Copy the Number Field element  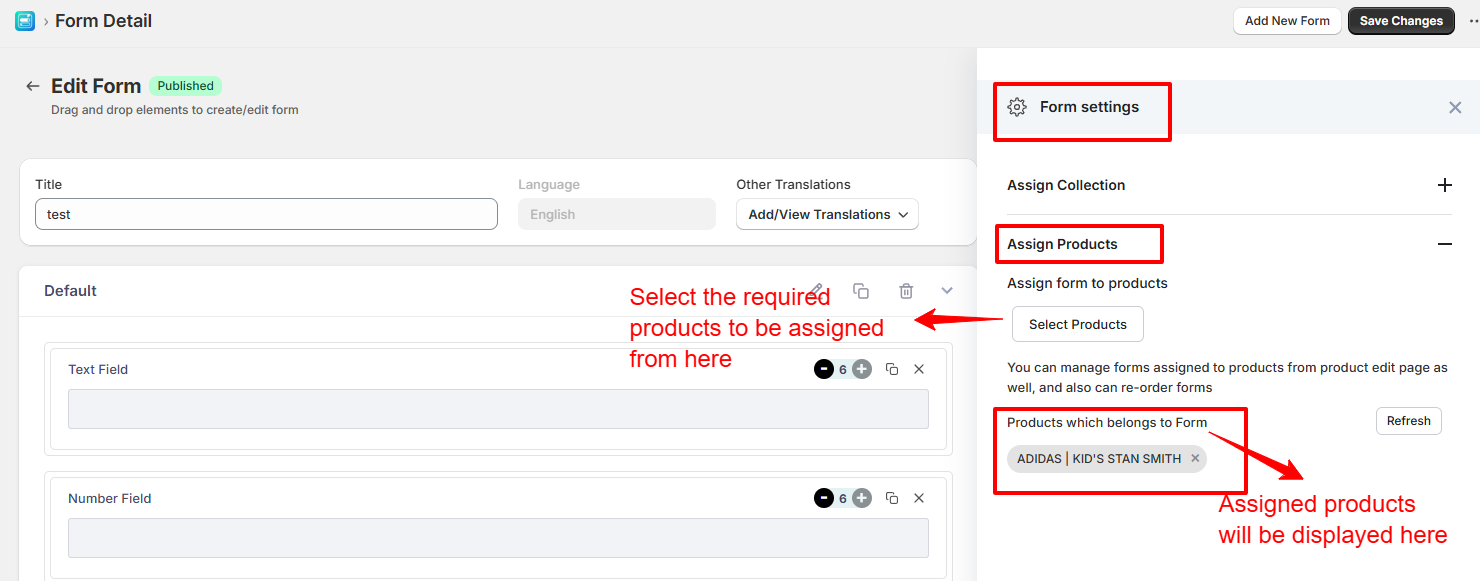click(x=892, y=498)
